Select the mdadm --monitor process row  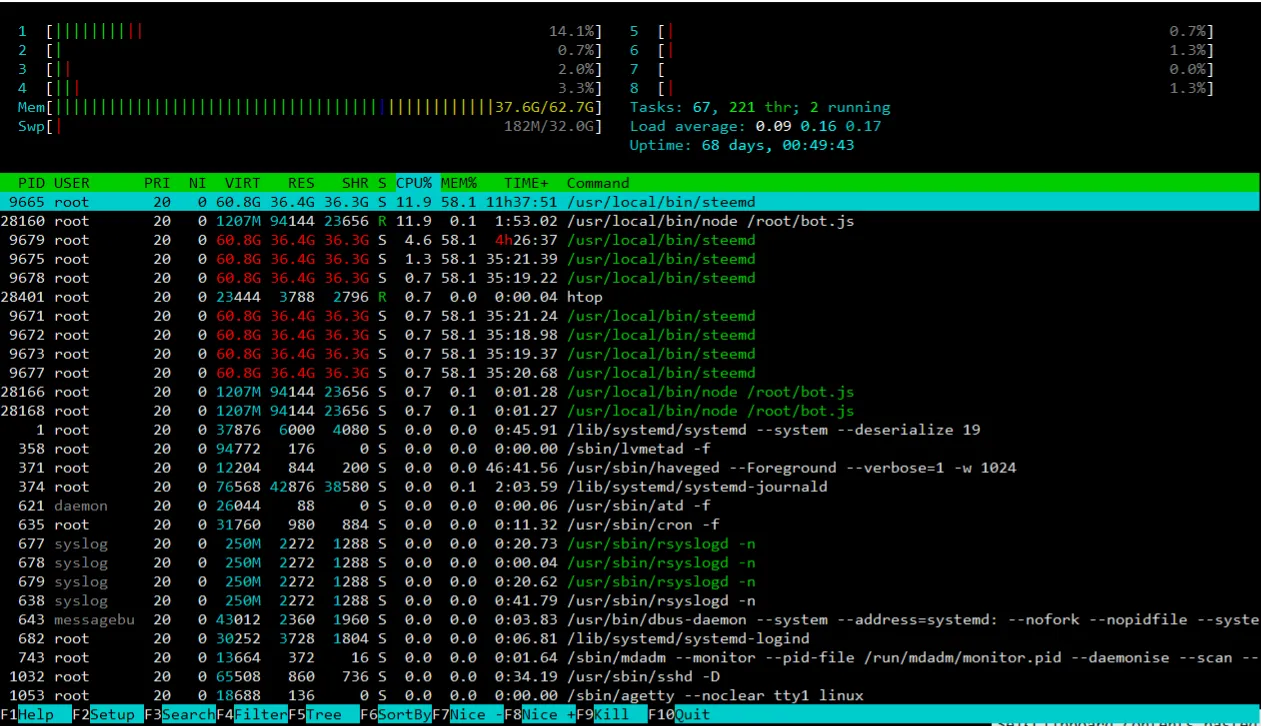pos(630,658)
